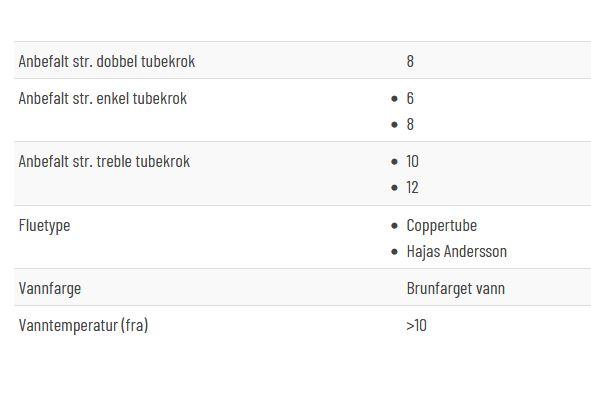
Task: Click the 'Fluetype' row label
Action: (44, 226)
